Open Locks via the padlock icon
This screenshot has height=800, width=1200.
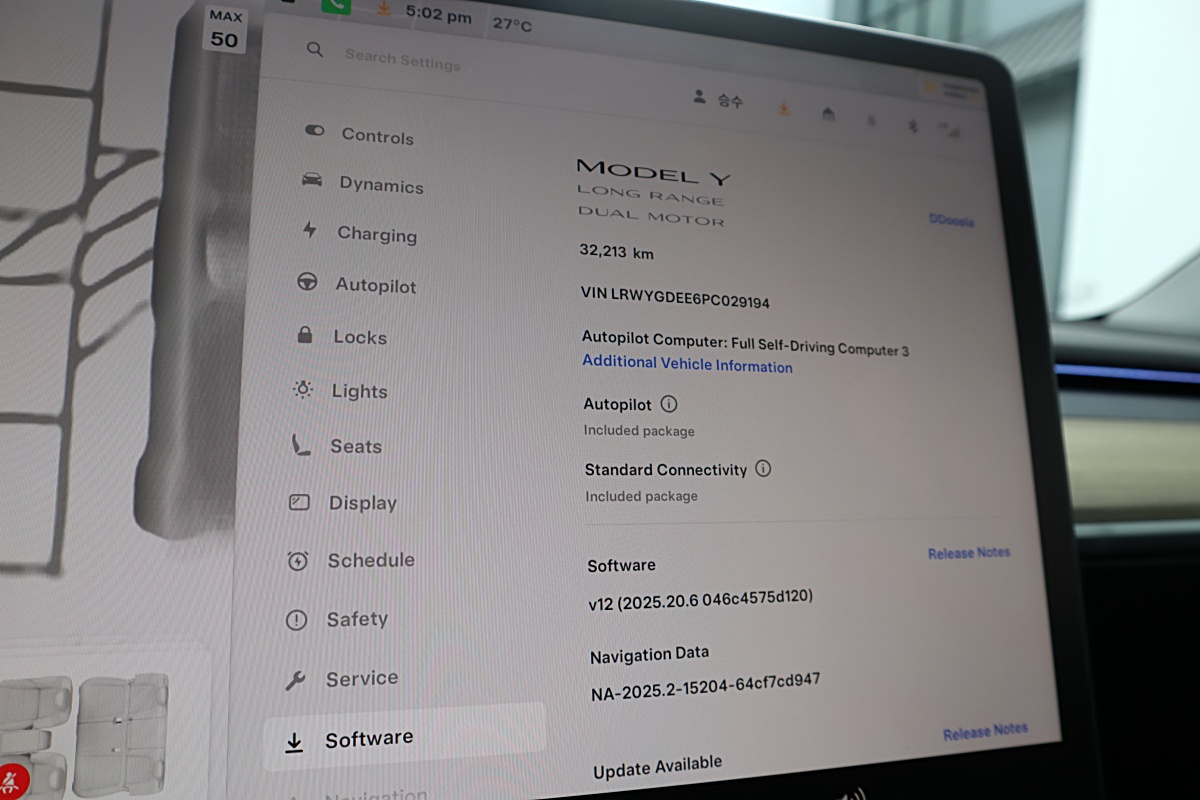[305, 335]
